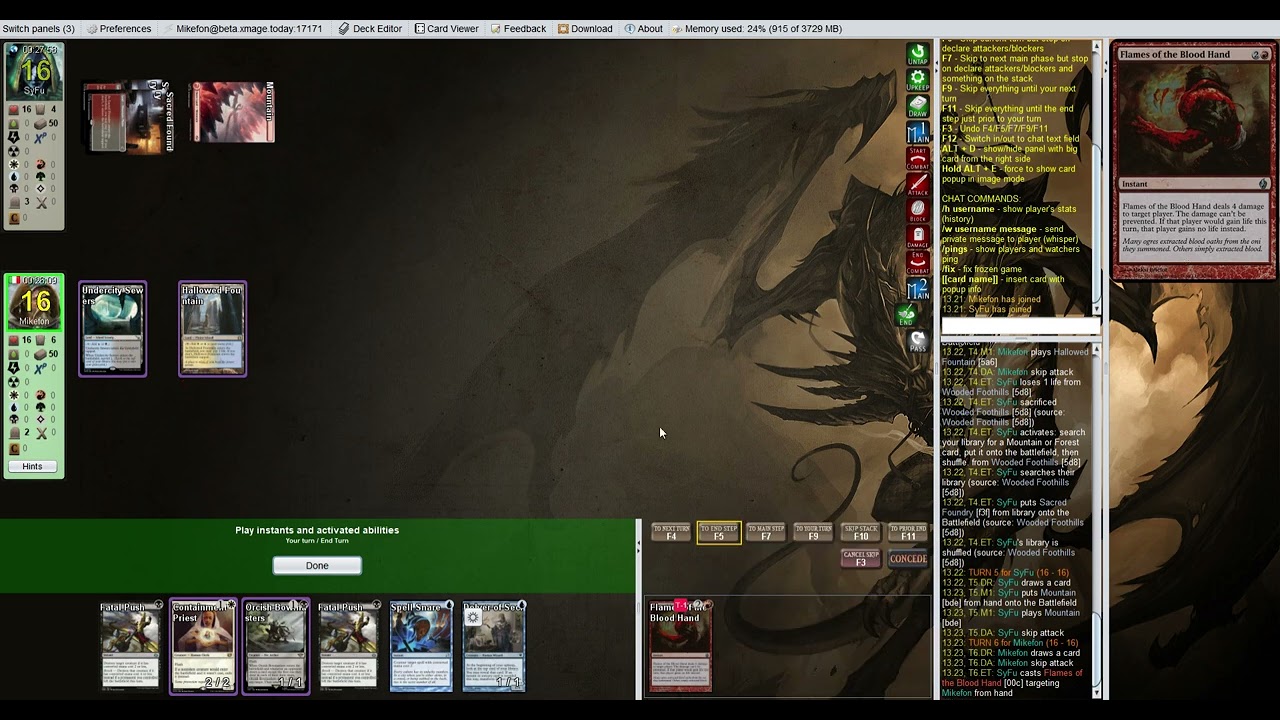The height and width of the screenshot is (720, 1280).
Task: Click Mikefon's white mana sun icon
Action: point(14,395)
